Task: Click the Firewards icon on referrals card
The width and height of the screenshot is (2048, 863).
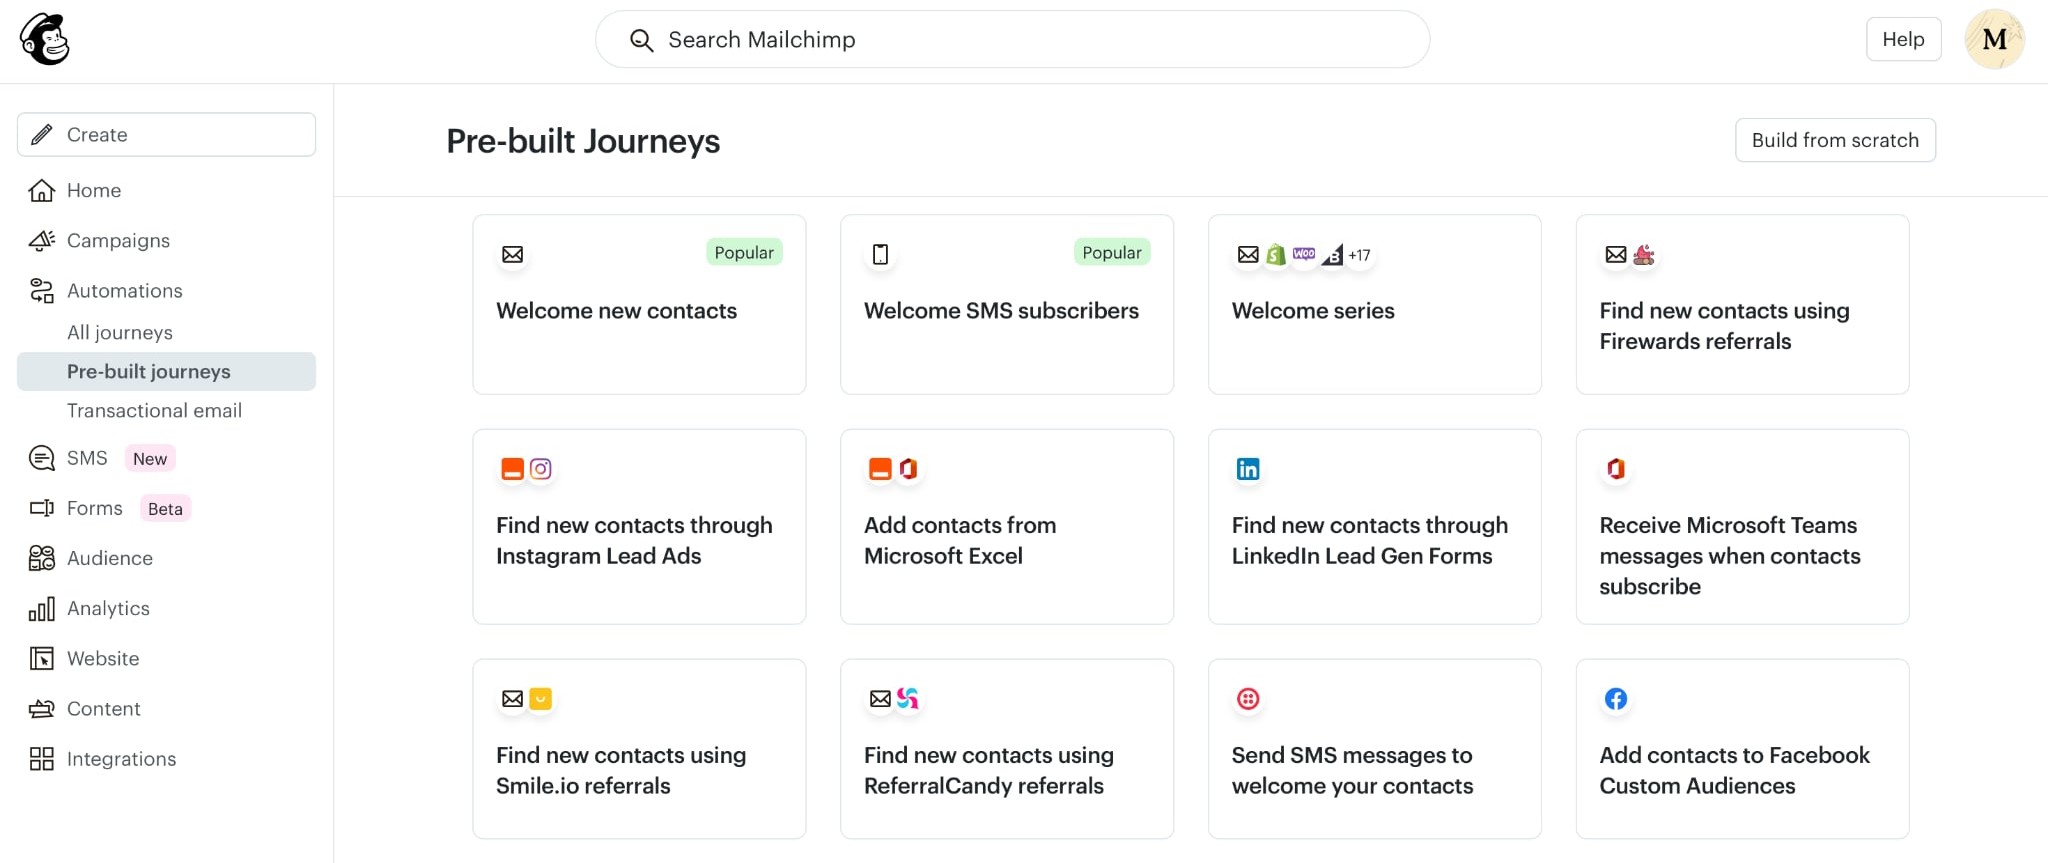Action: (1644, 254)
